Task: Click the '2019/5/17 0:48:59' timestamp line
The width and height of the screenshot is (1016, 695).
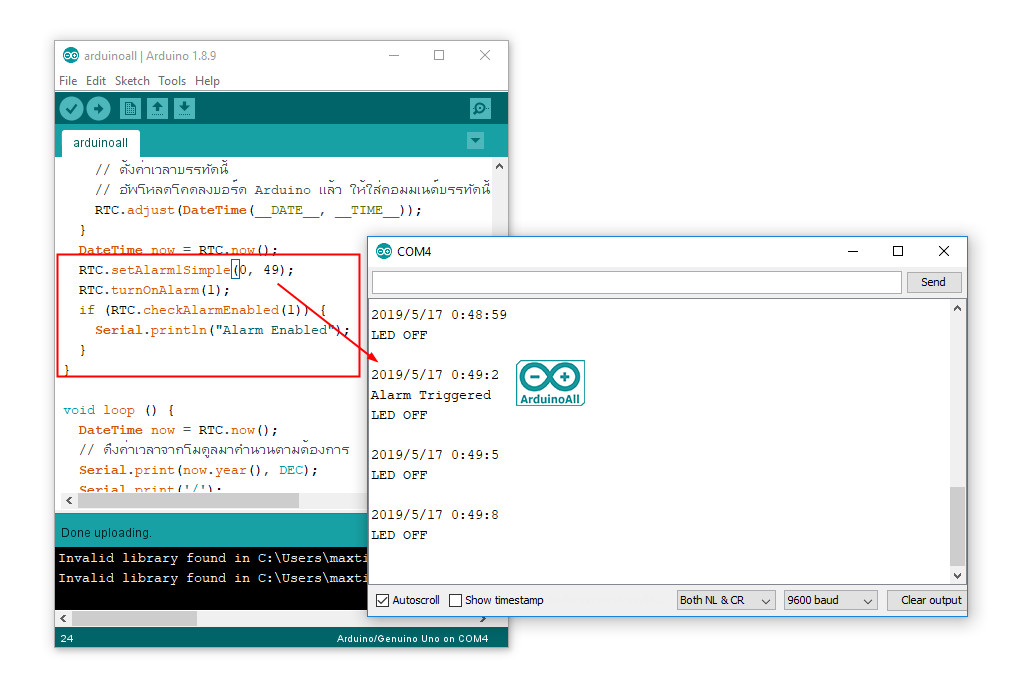Action: point(439,315)
